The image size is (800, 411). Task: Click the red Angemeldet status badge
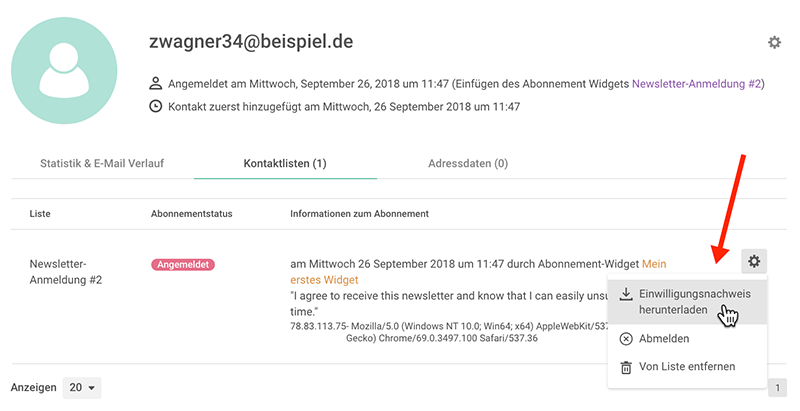click(183, 265)
